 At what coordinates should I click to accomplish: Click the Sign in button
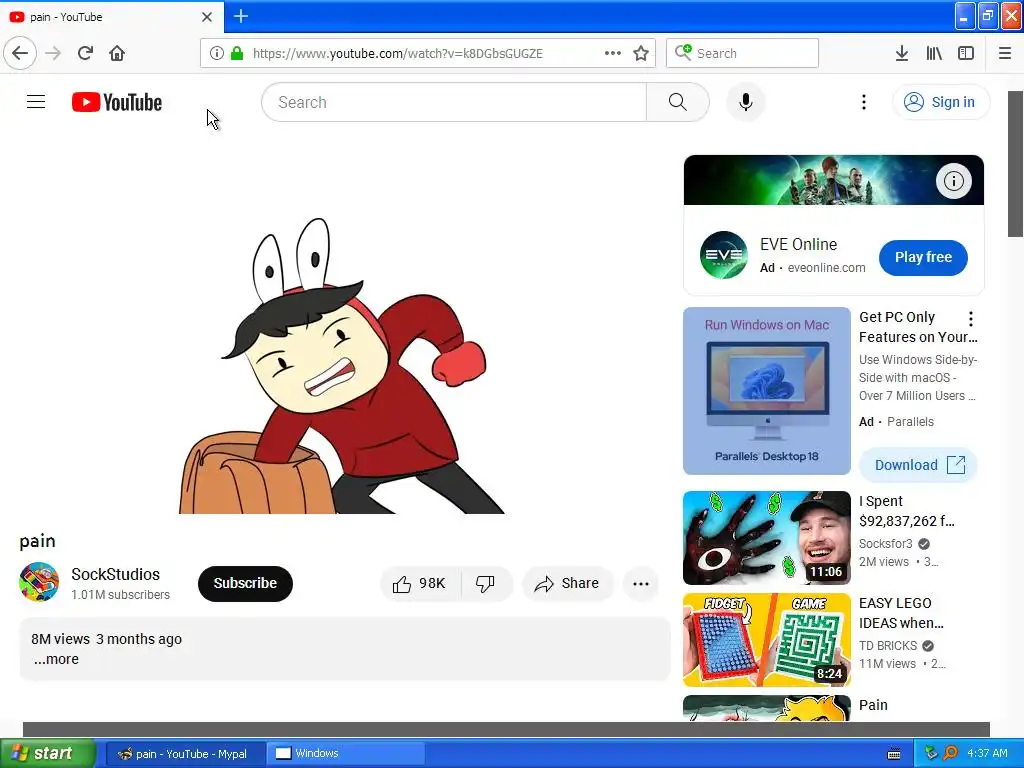tap(940, 102)
